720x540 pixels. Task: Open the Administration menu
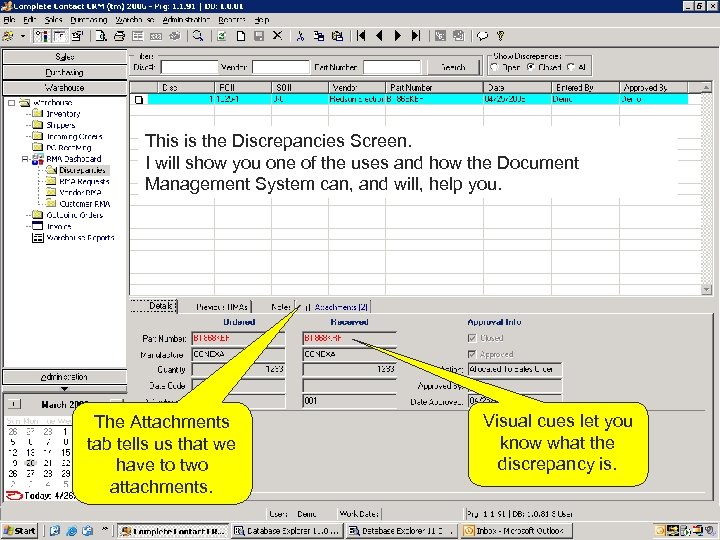186,20
